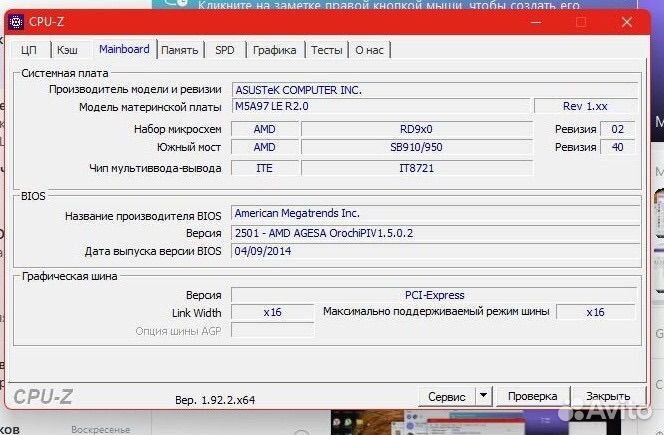
Task: Open the Память tab
Action: (180, 50)
